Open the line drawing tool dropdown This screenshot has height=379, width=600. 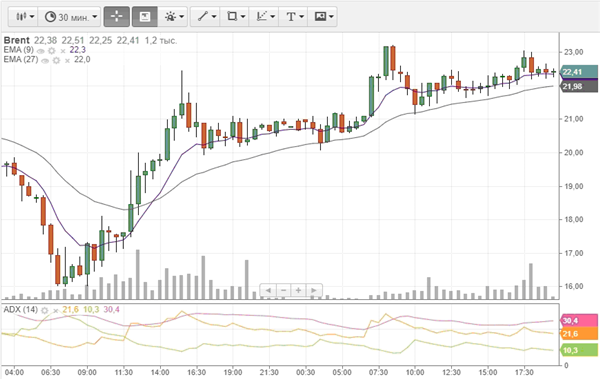click(205, 16)
